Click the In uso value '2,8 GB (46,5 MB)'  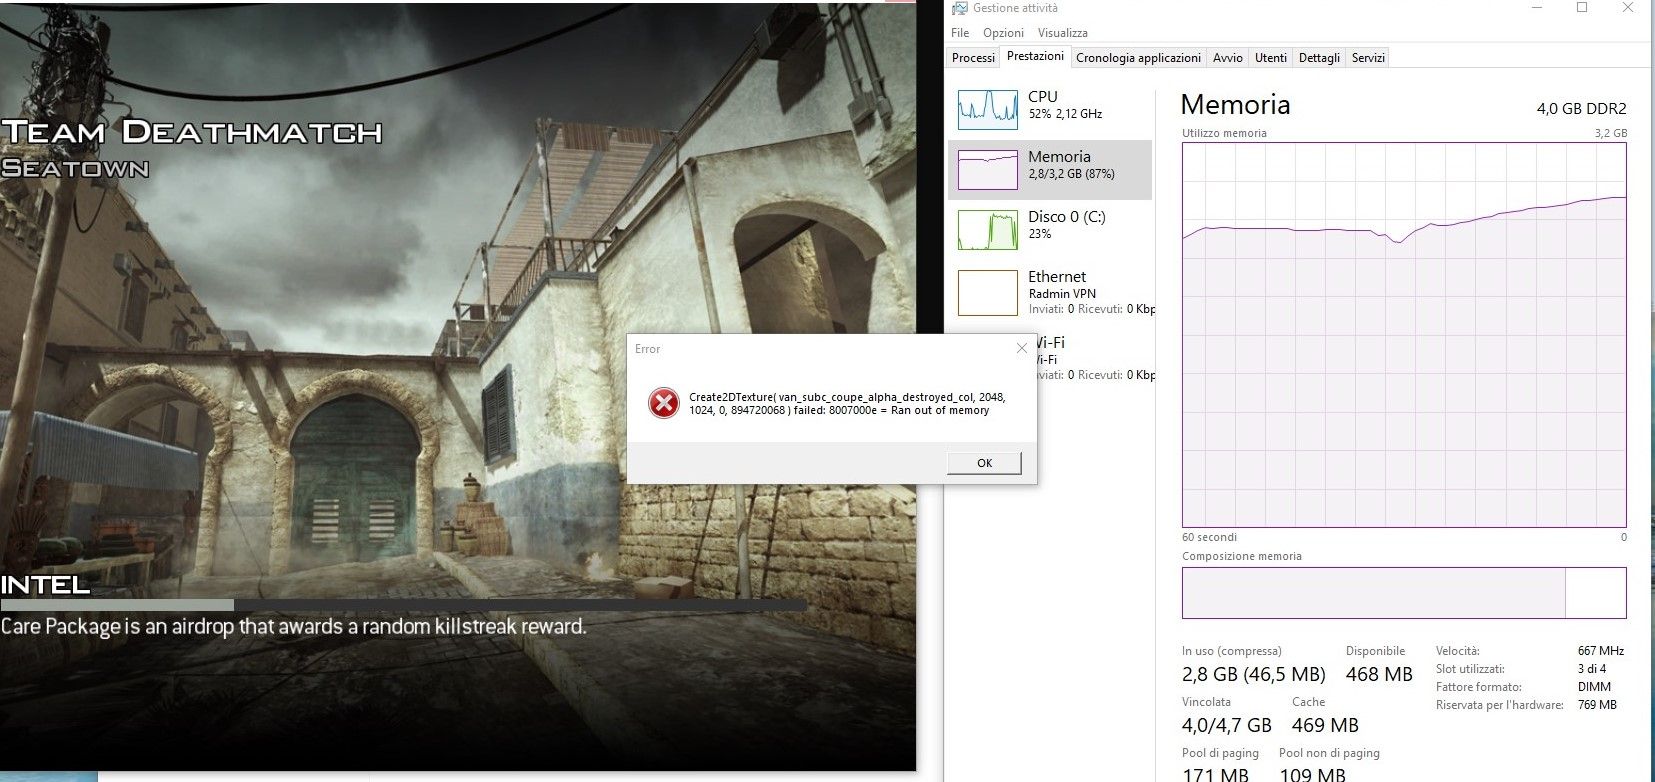[x=1254, y=674]
